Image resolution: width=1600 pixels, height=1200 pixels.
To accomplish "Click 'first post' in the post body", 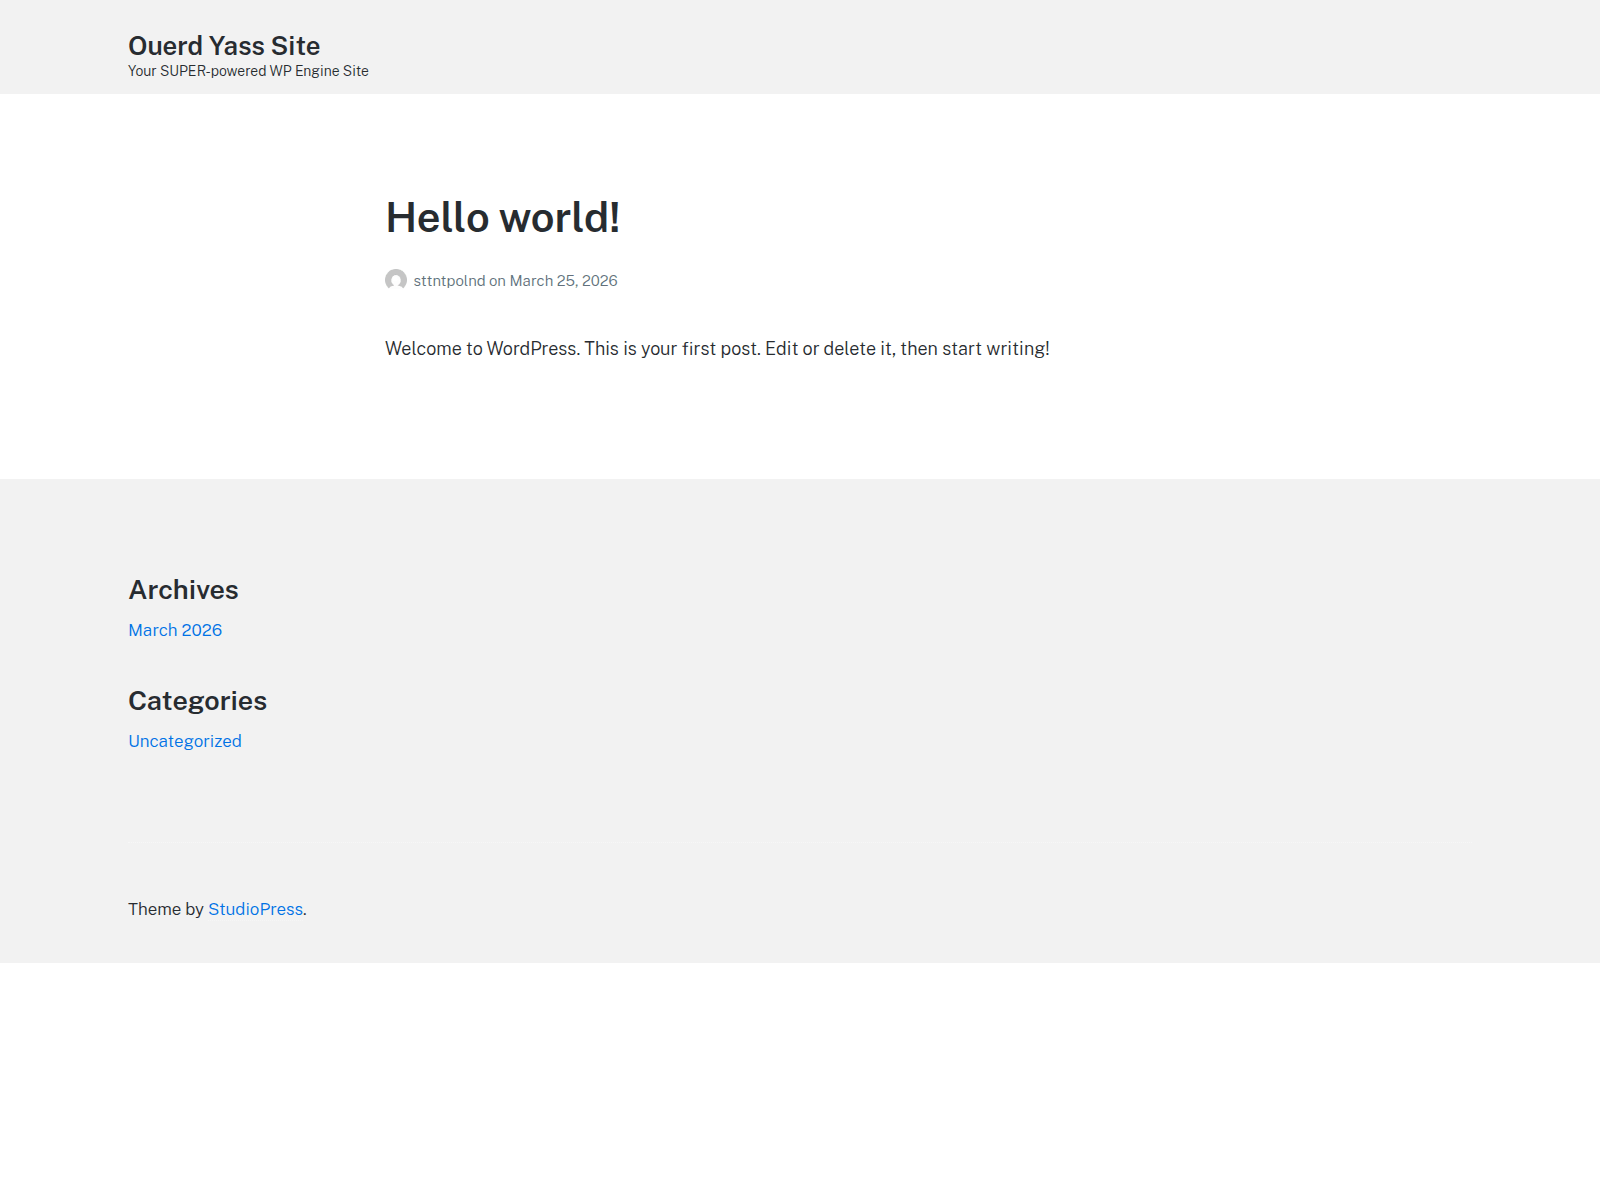I will coord(720,349).
